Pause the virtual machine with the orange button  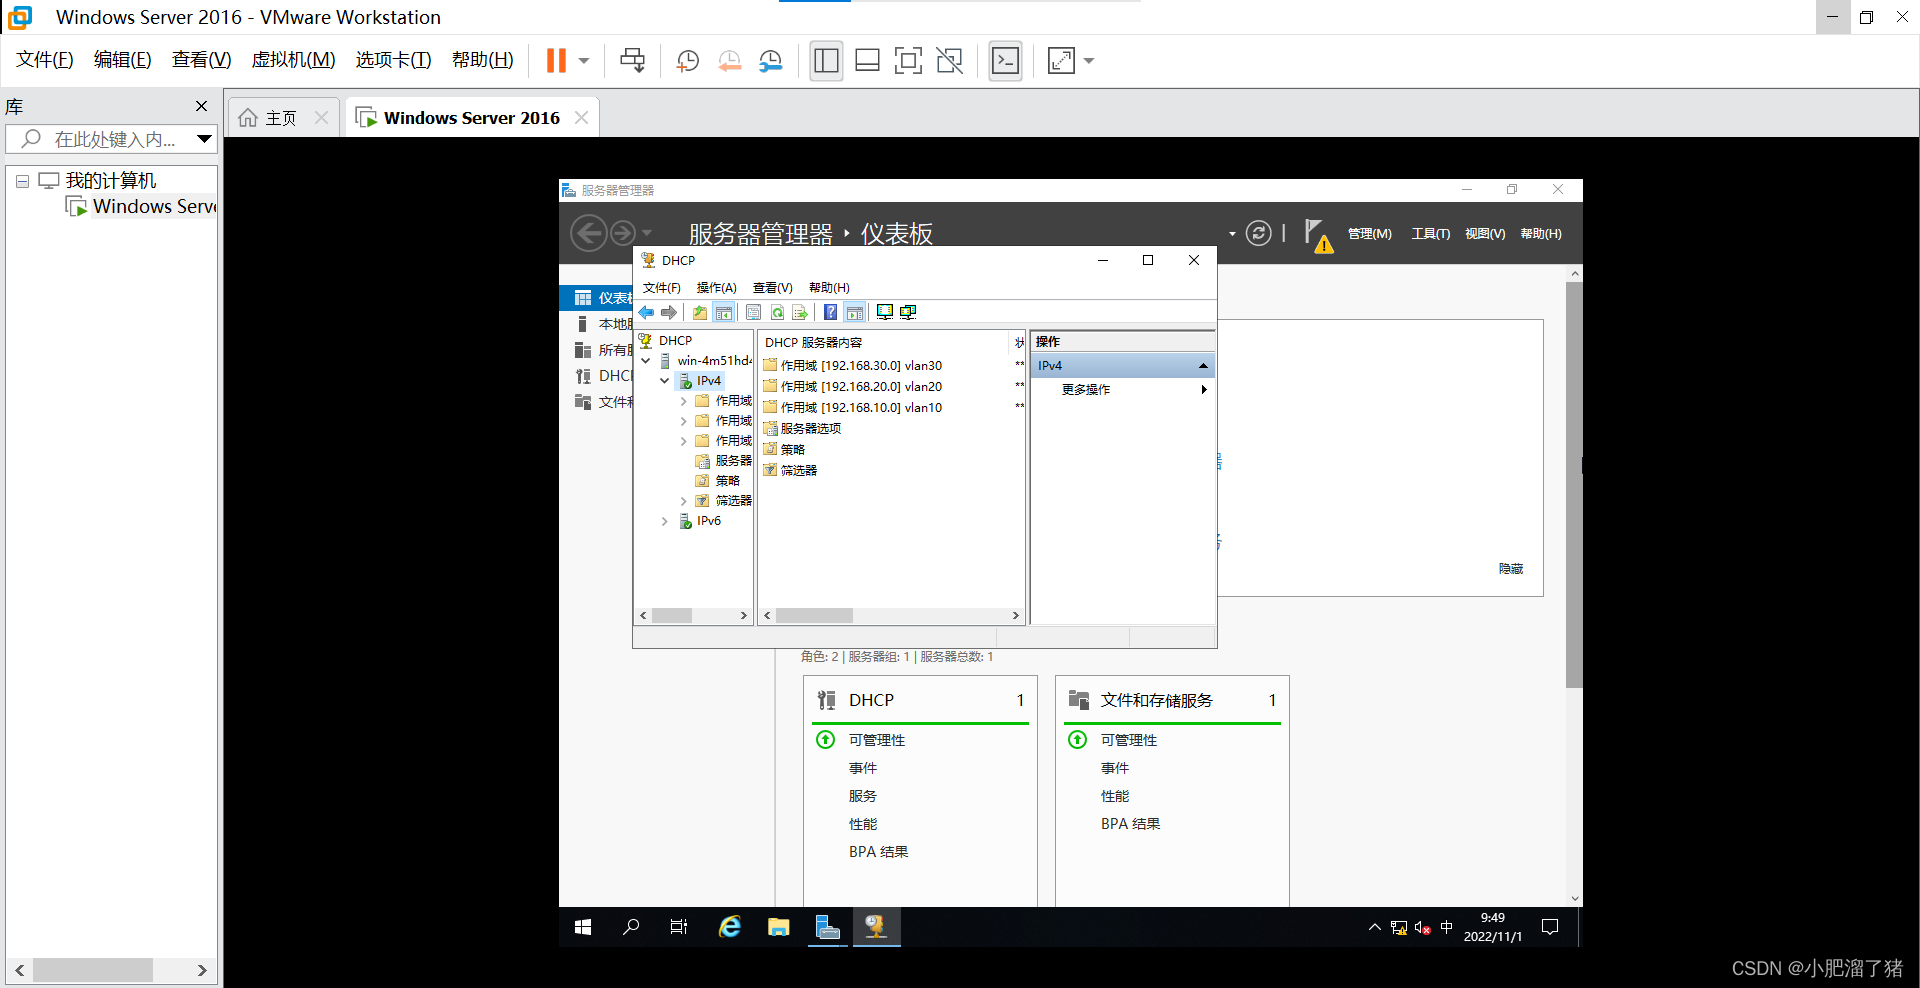tap(556, 61)
